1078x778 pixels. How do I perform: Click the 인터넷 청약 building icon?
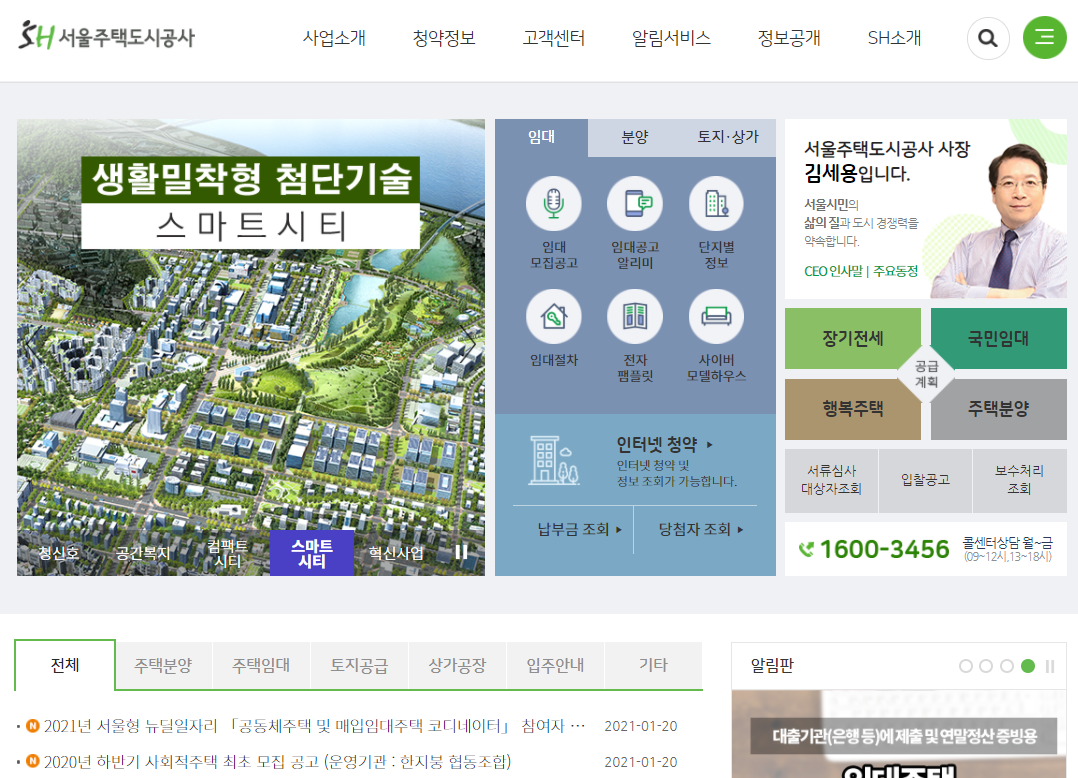(x=553, y=460)
